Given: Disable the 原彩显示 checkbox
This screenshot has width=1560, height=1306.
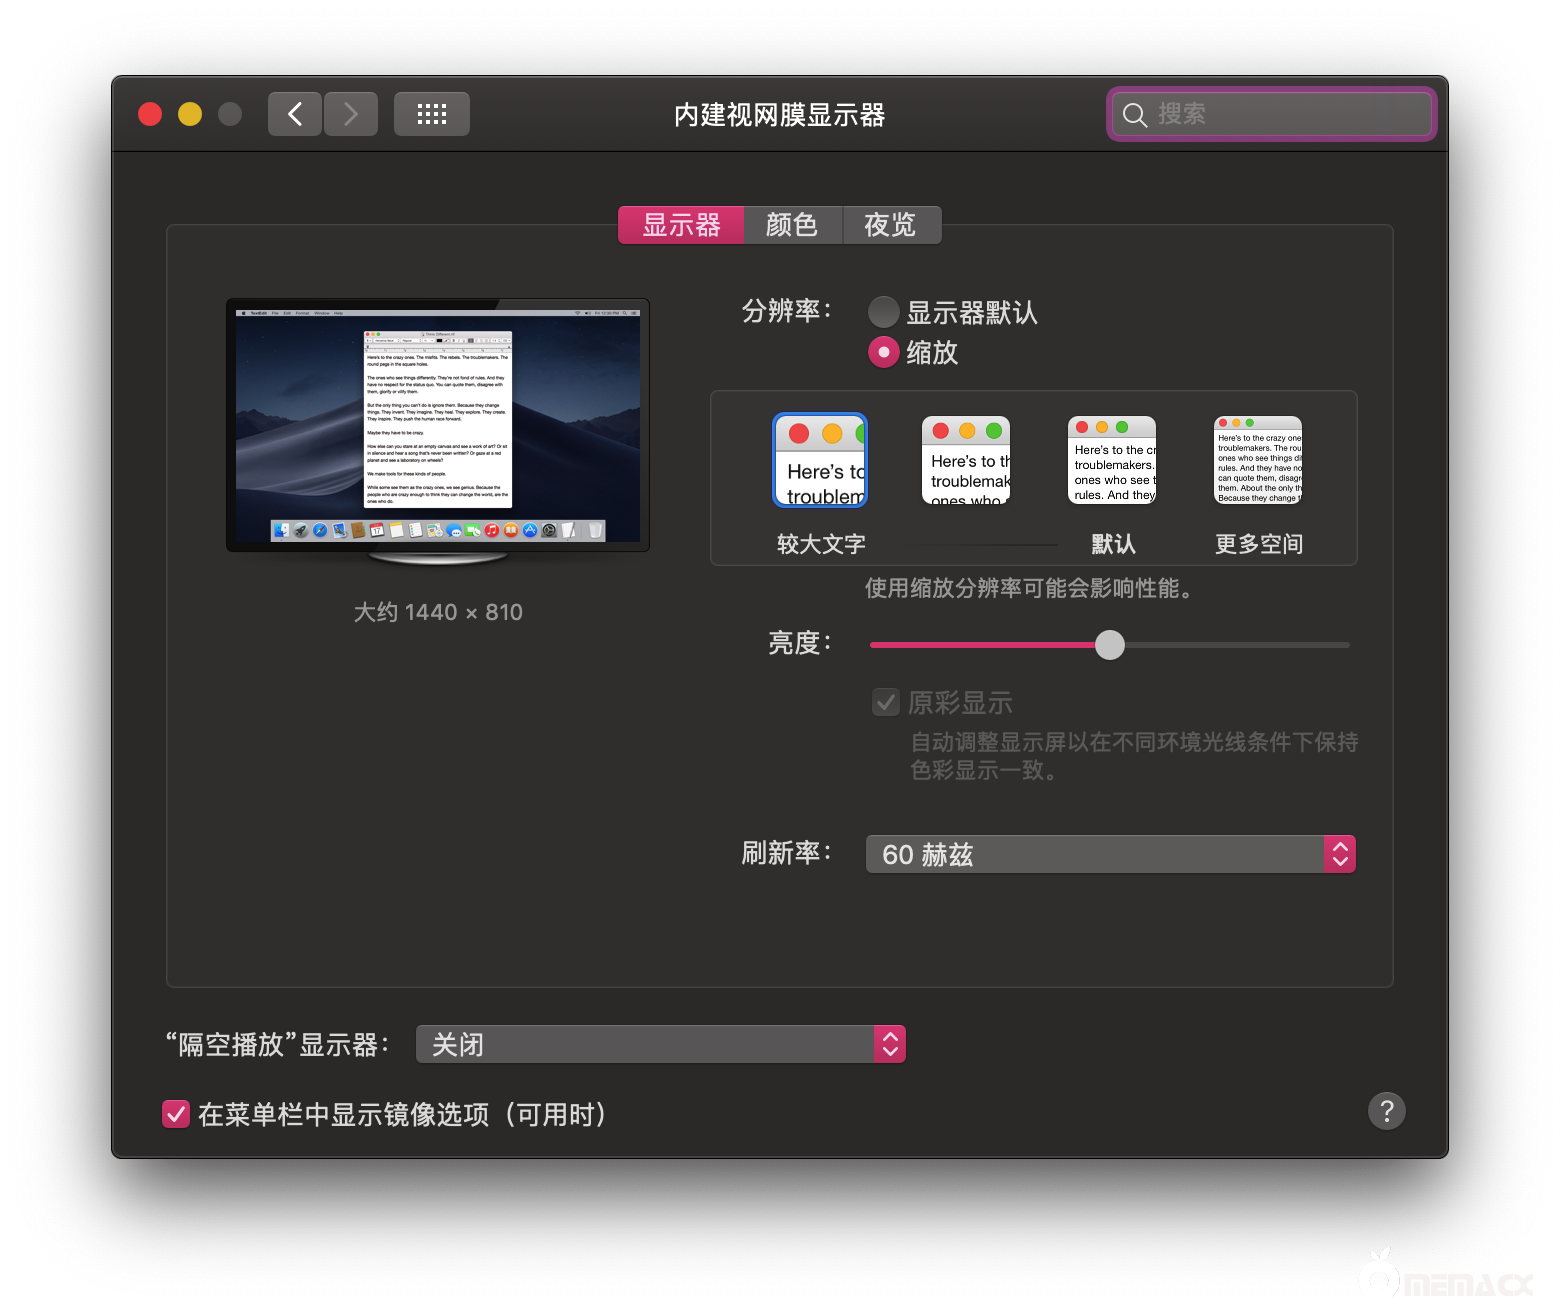Looking at the screenshot, I should [885, 702].
